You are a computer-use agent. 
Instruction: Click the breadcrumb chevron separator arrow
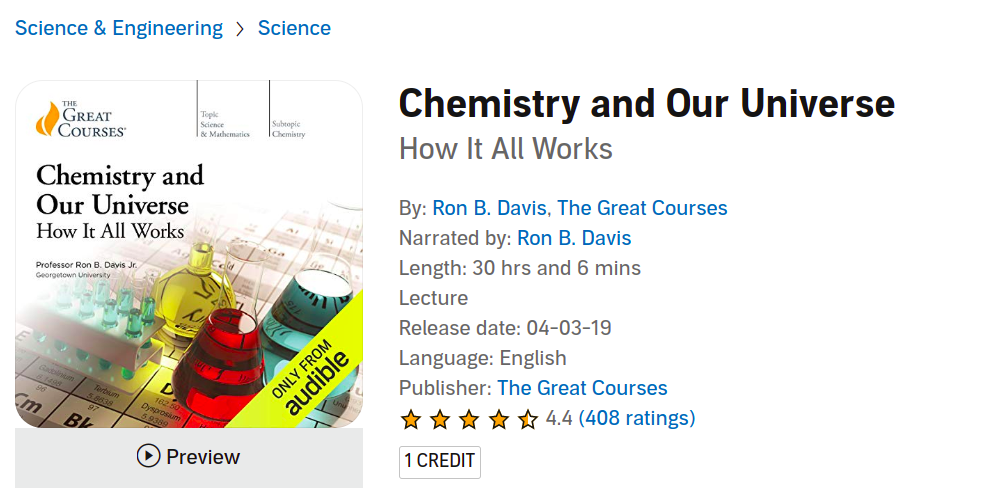click(240, 29)
